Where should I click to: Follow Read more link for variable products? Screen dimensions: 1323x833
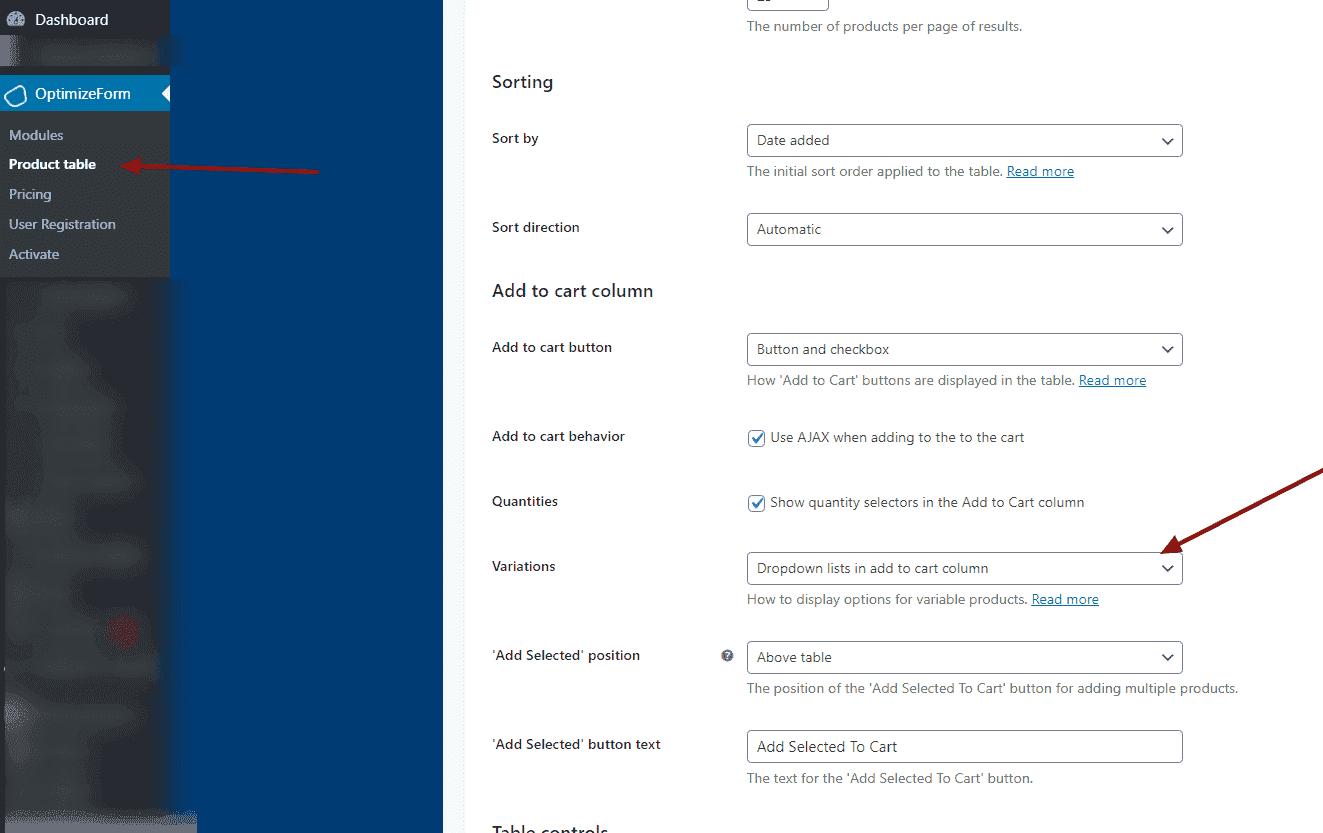click(x=1065, y=600)
